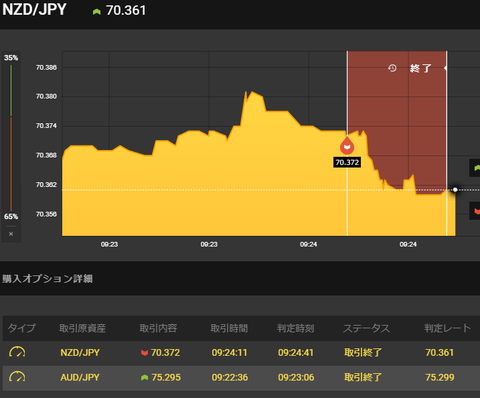This screenshot has height=398, width=480.
Task: Click 取引終了 status in AUD/JPY row
Action: tap(363, 377)
